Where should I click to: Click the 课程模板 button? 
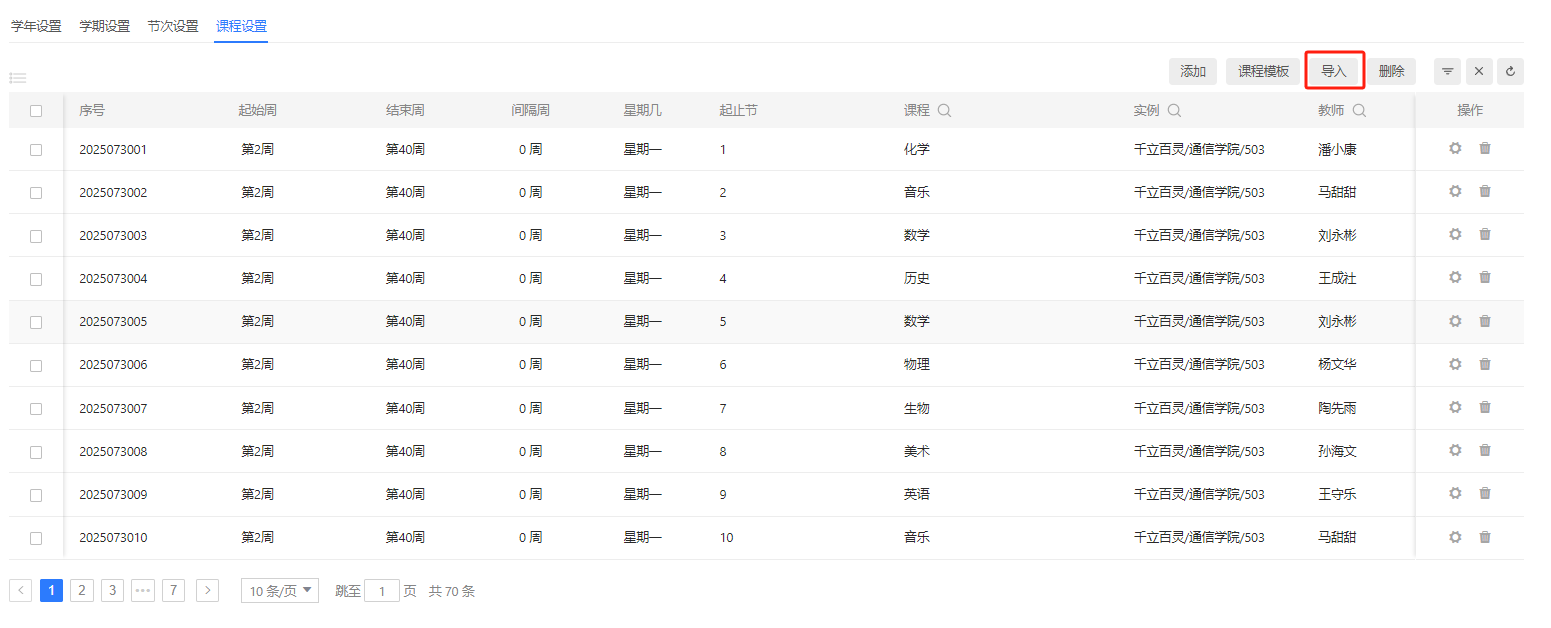click(1263, 71)
